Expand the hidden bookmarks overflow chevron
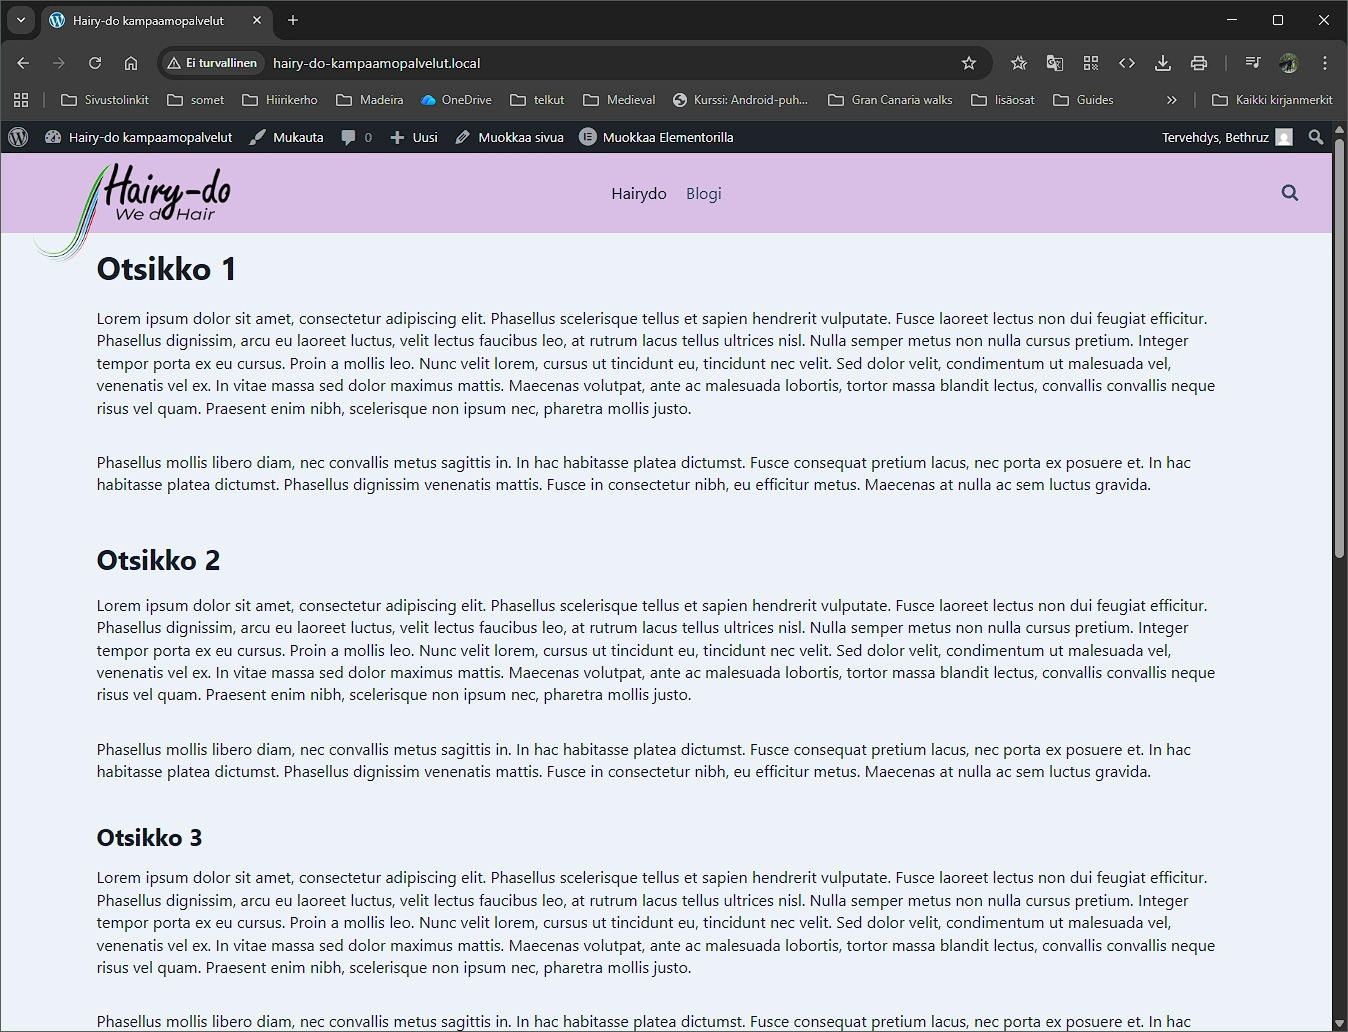Screen dimensions: 1348x1032 click(x=1172, y=100)
